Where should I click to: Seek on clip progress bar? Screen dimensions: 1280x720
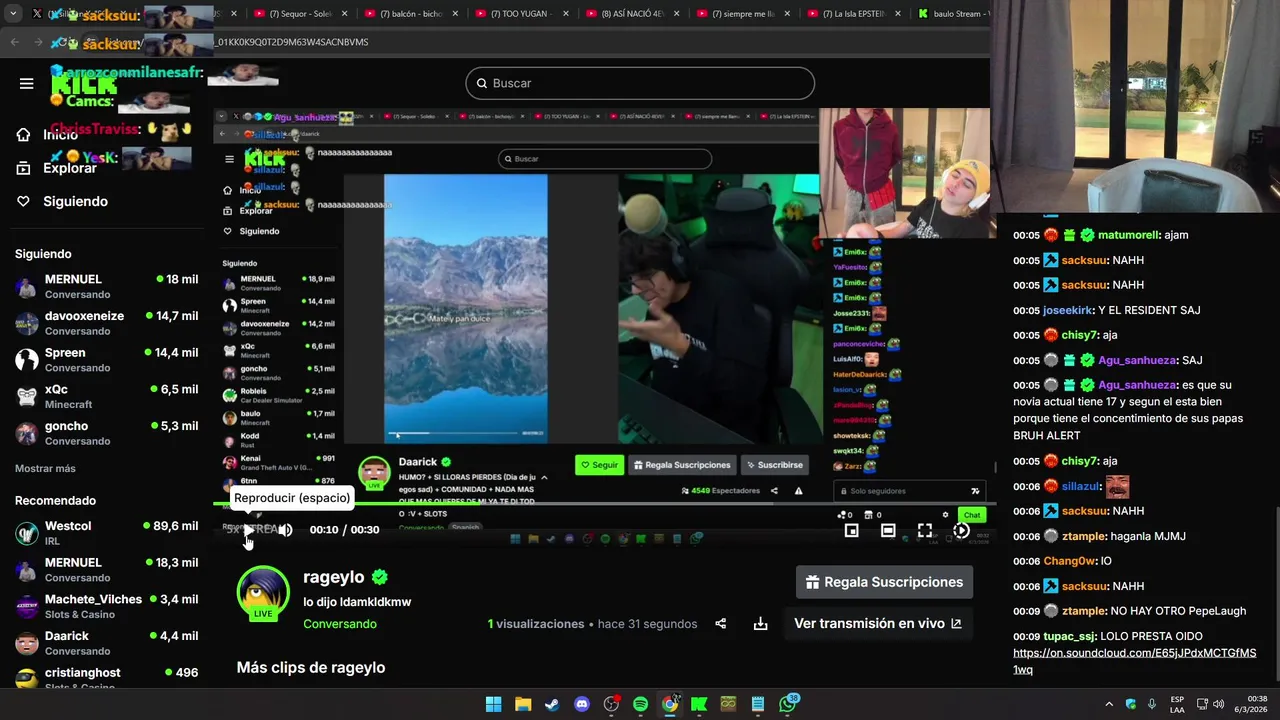[x=600, y=505]
